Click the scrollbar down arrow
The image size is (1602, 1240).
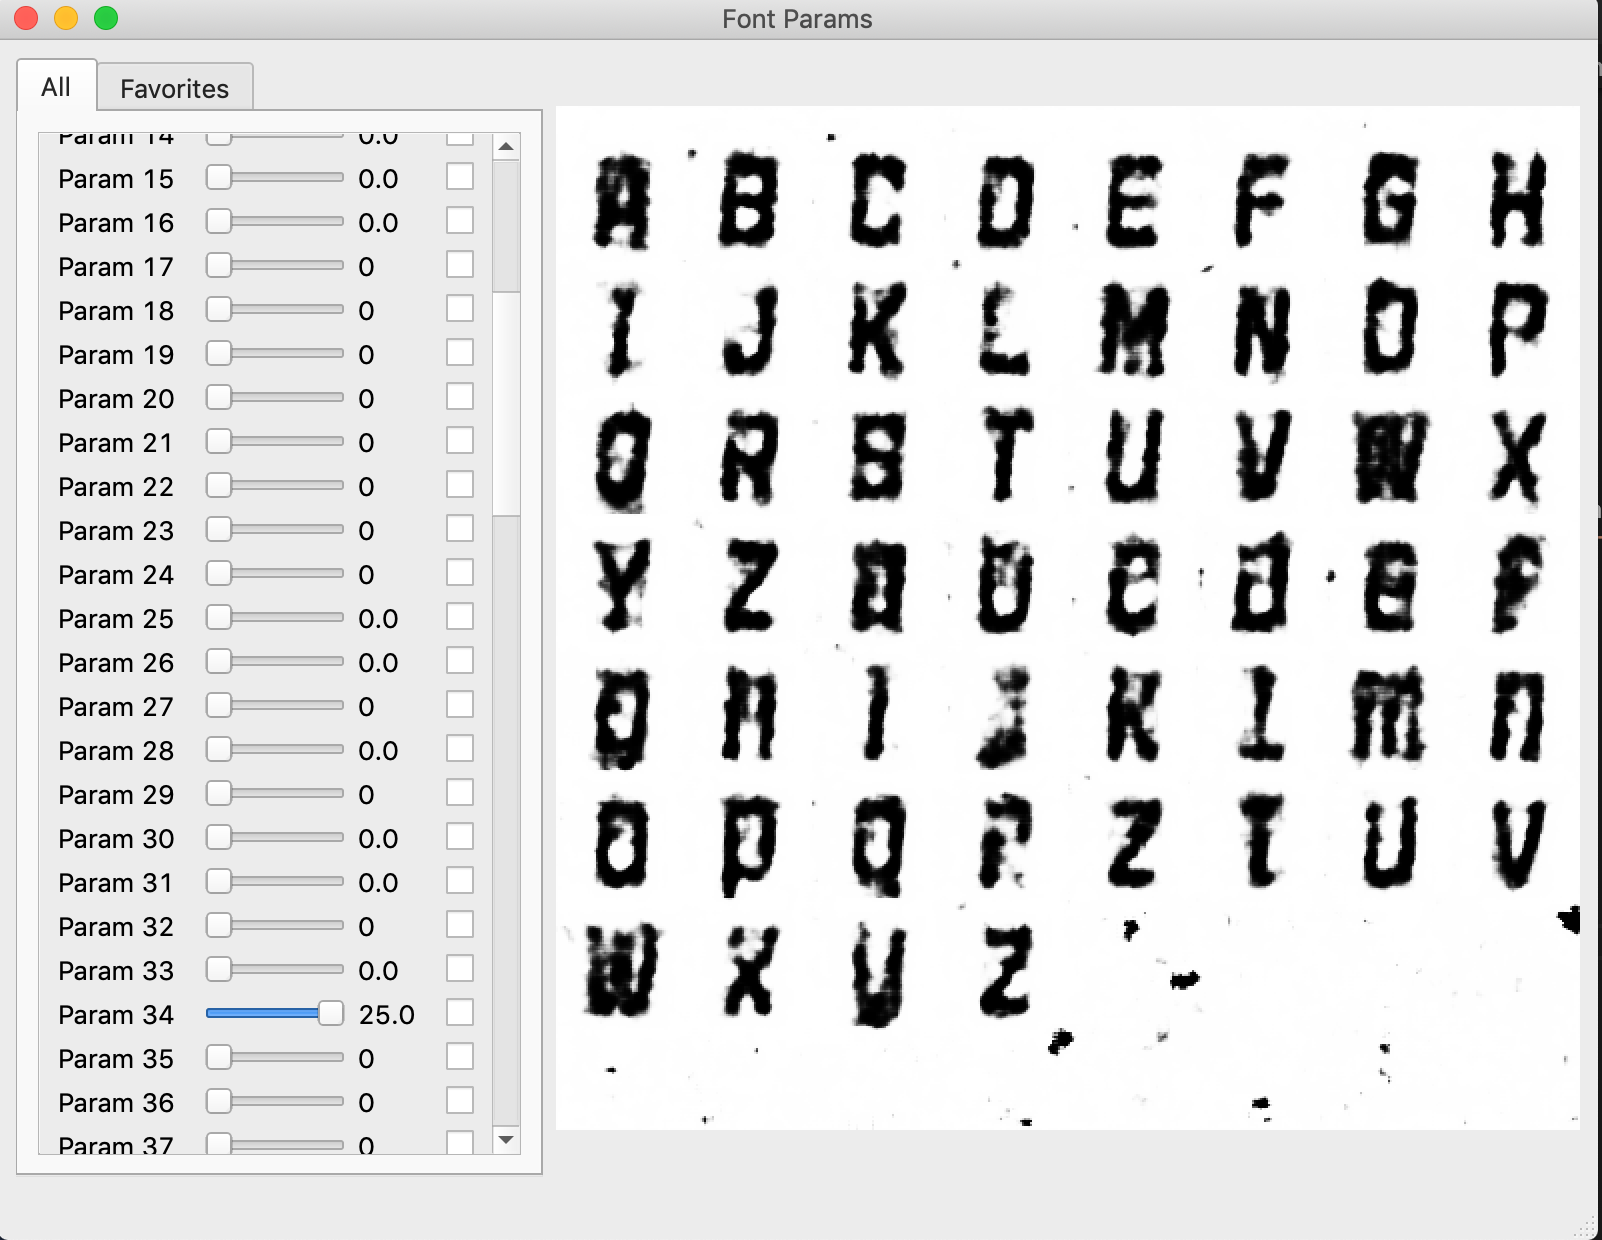(x=507, y=1140)
